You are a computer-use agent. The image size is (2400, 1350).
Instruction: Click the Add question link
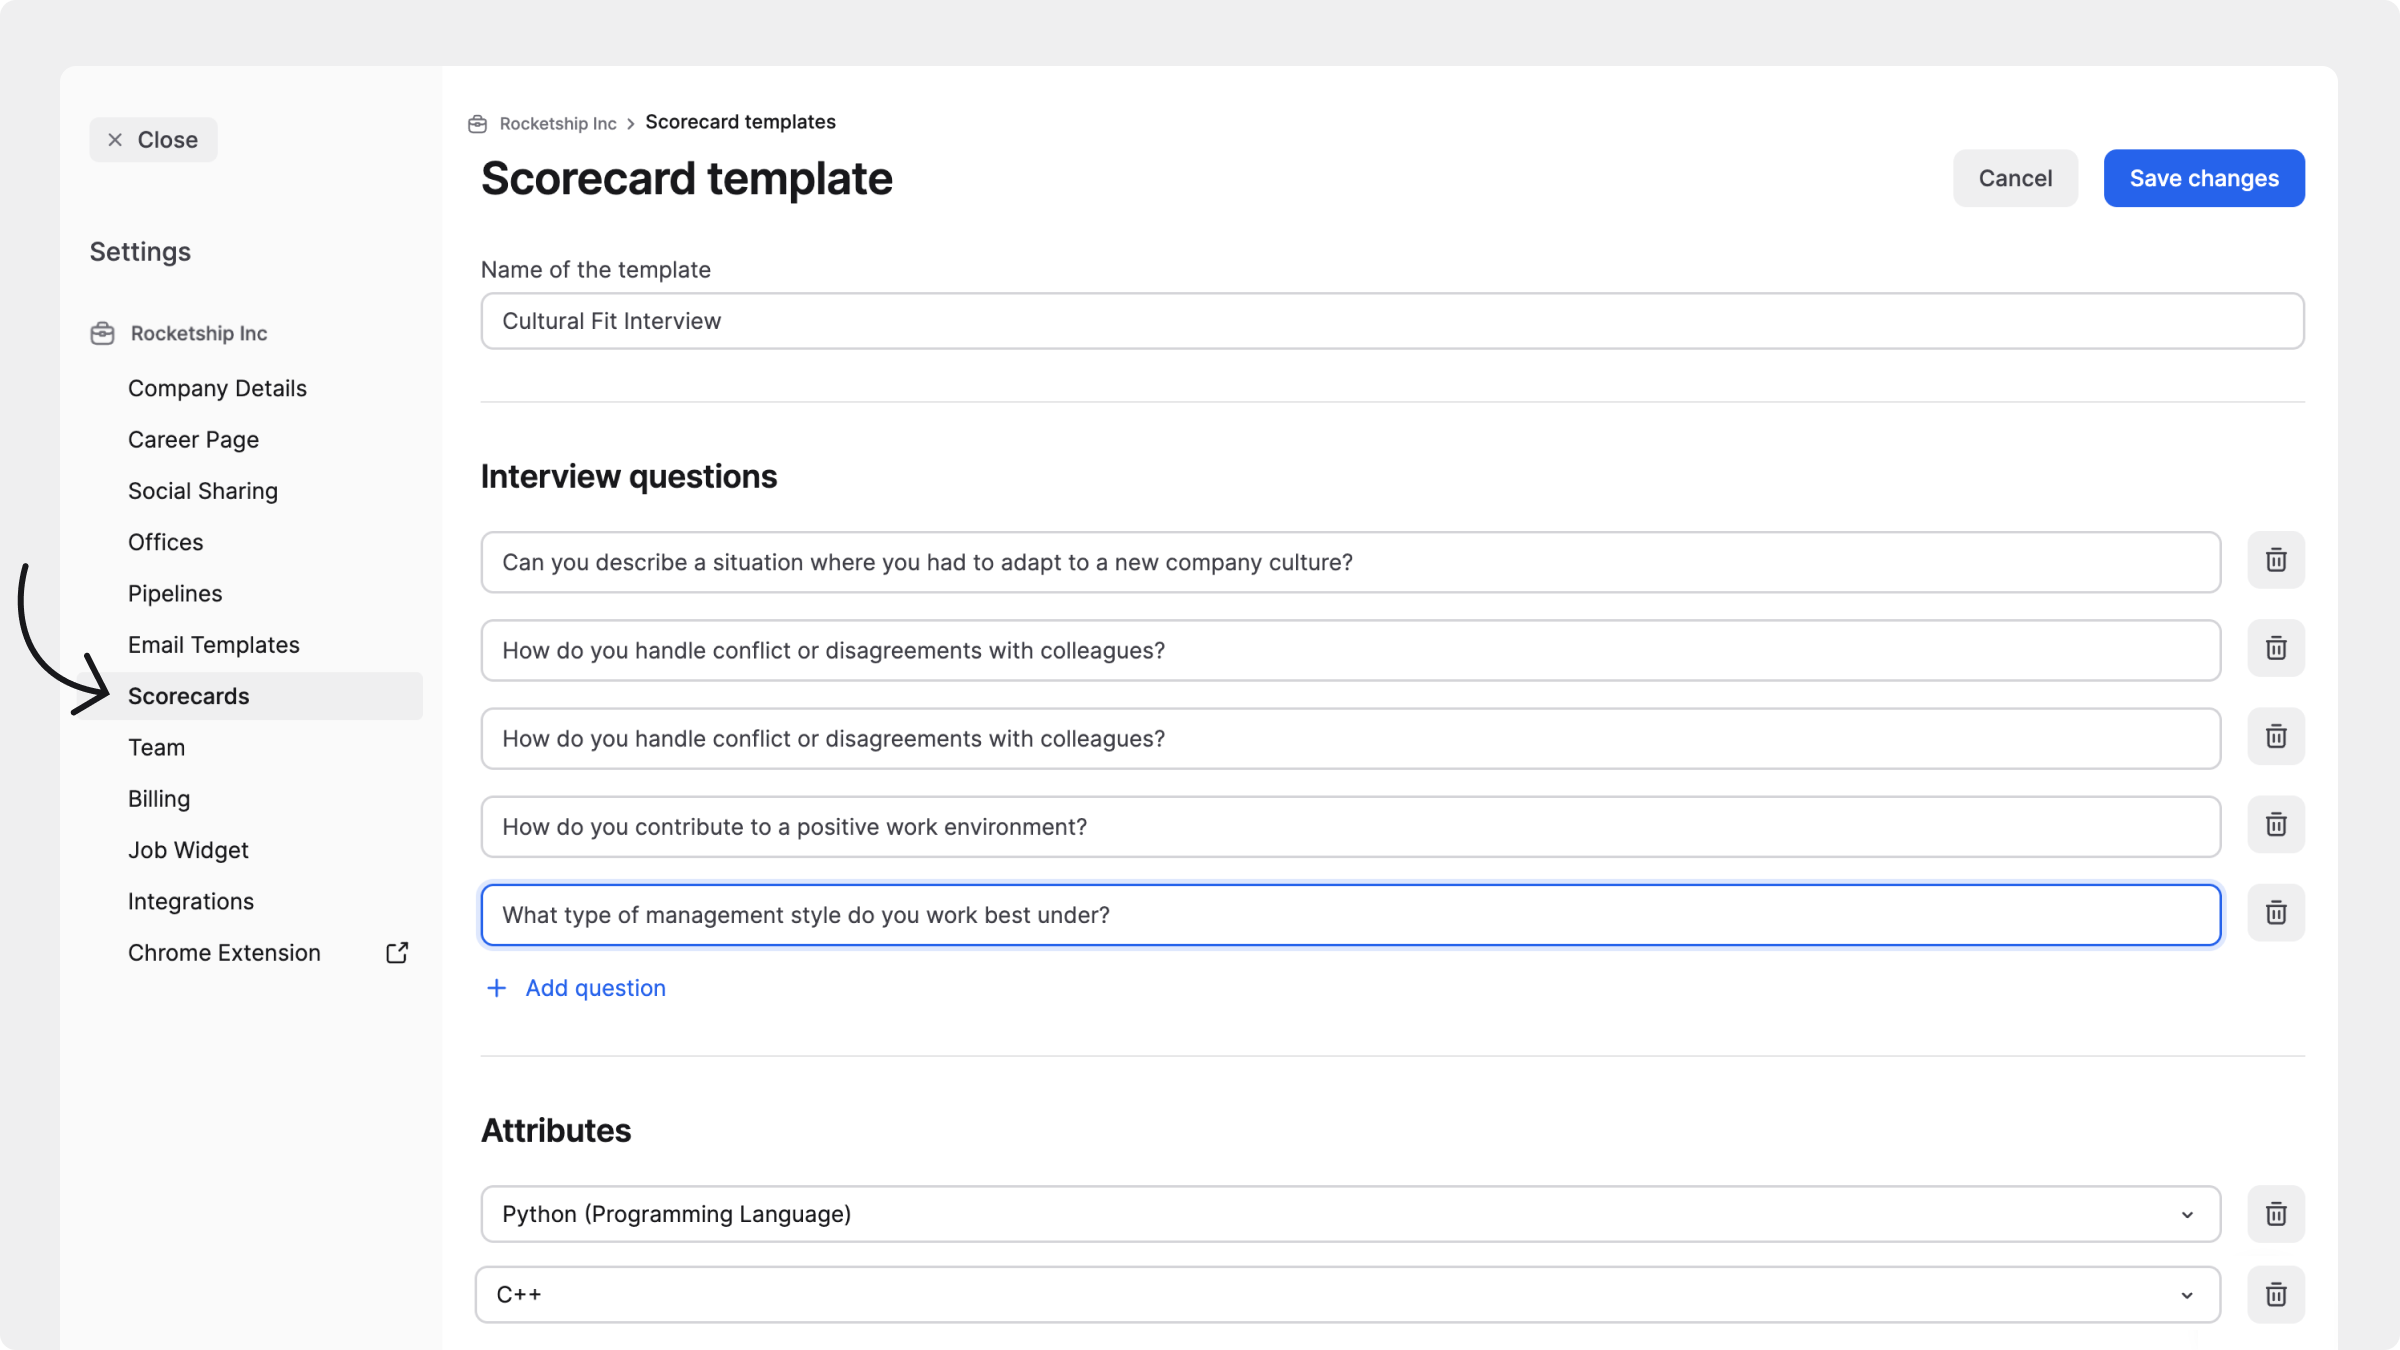pyautogui.click(x=595, y=988)
